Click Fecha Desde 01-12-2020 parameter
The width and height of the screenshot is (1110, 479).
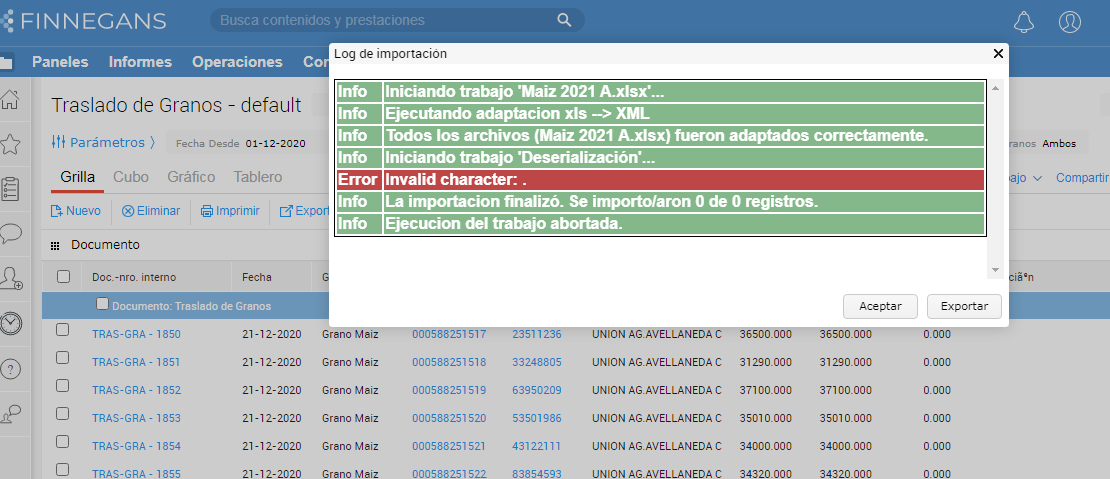pos(241,144)
